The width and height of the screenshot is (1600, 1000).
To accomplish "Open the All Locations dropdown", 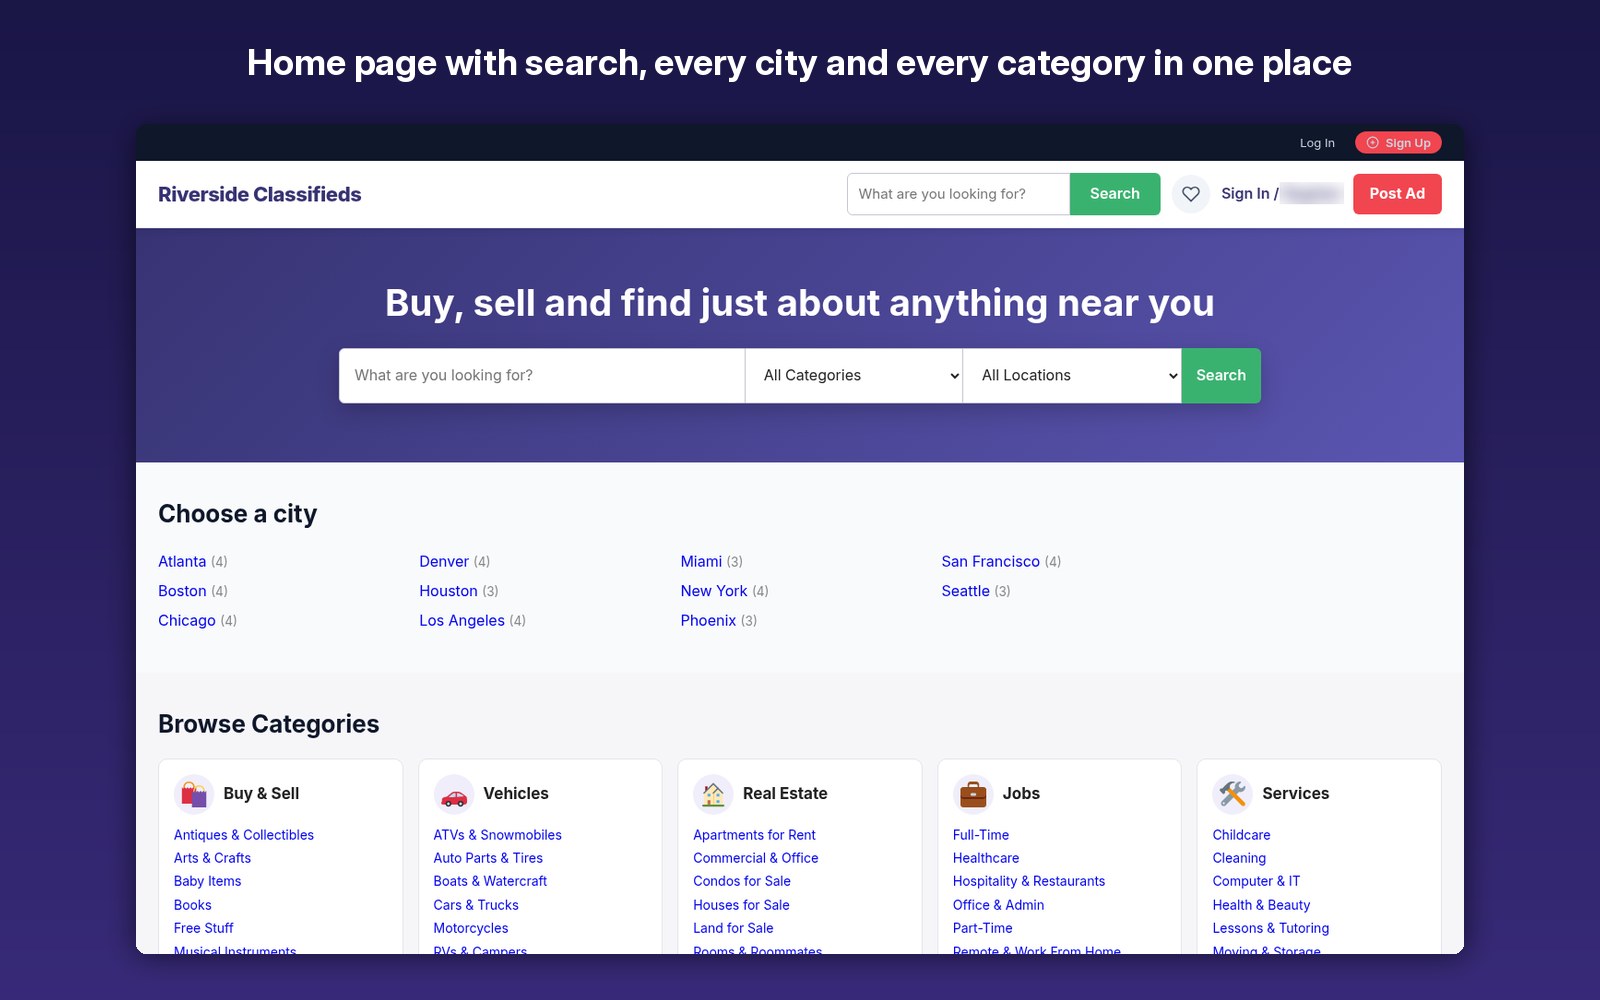I will click(x=1072, y=376).
